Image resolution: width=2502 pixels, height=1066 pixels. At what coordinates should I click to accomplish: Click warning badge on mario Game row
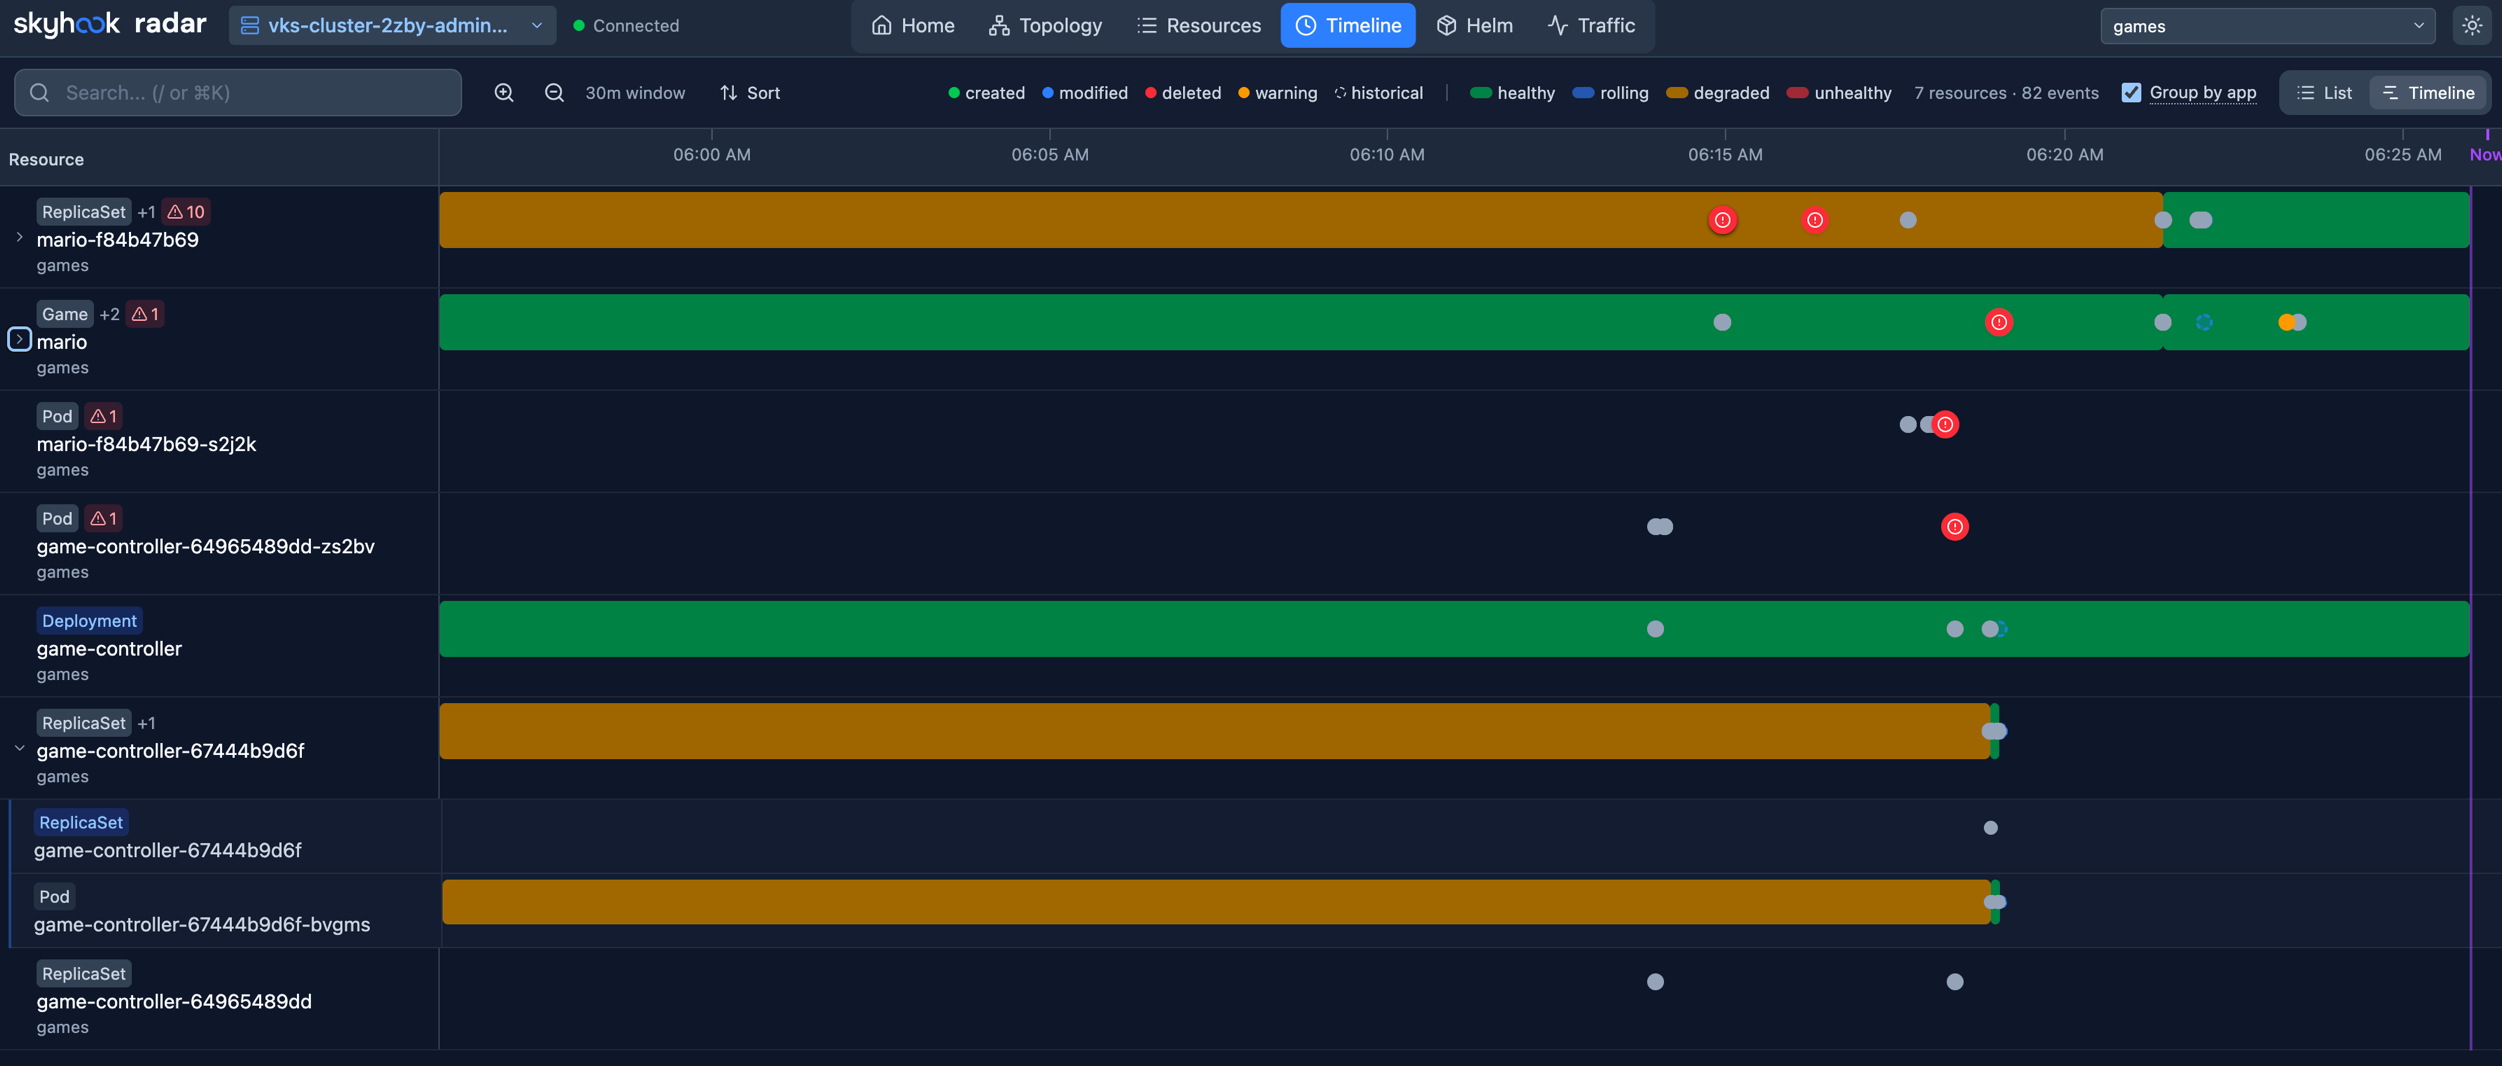(145, 314)
